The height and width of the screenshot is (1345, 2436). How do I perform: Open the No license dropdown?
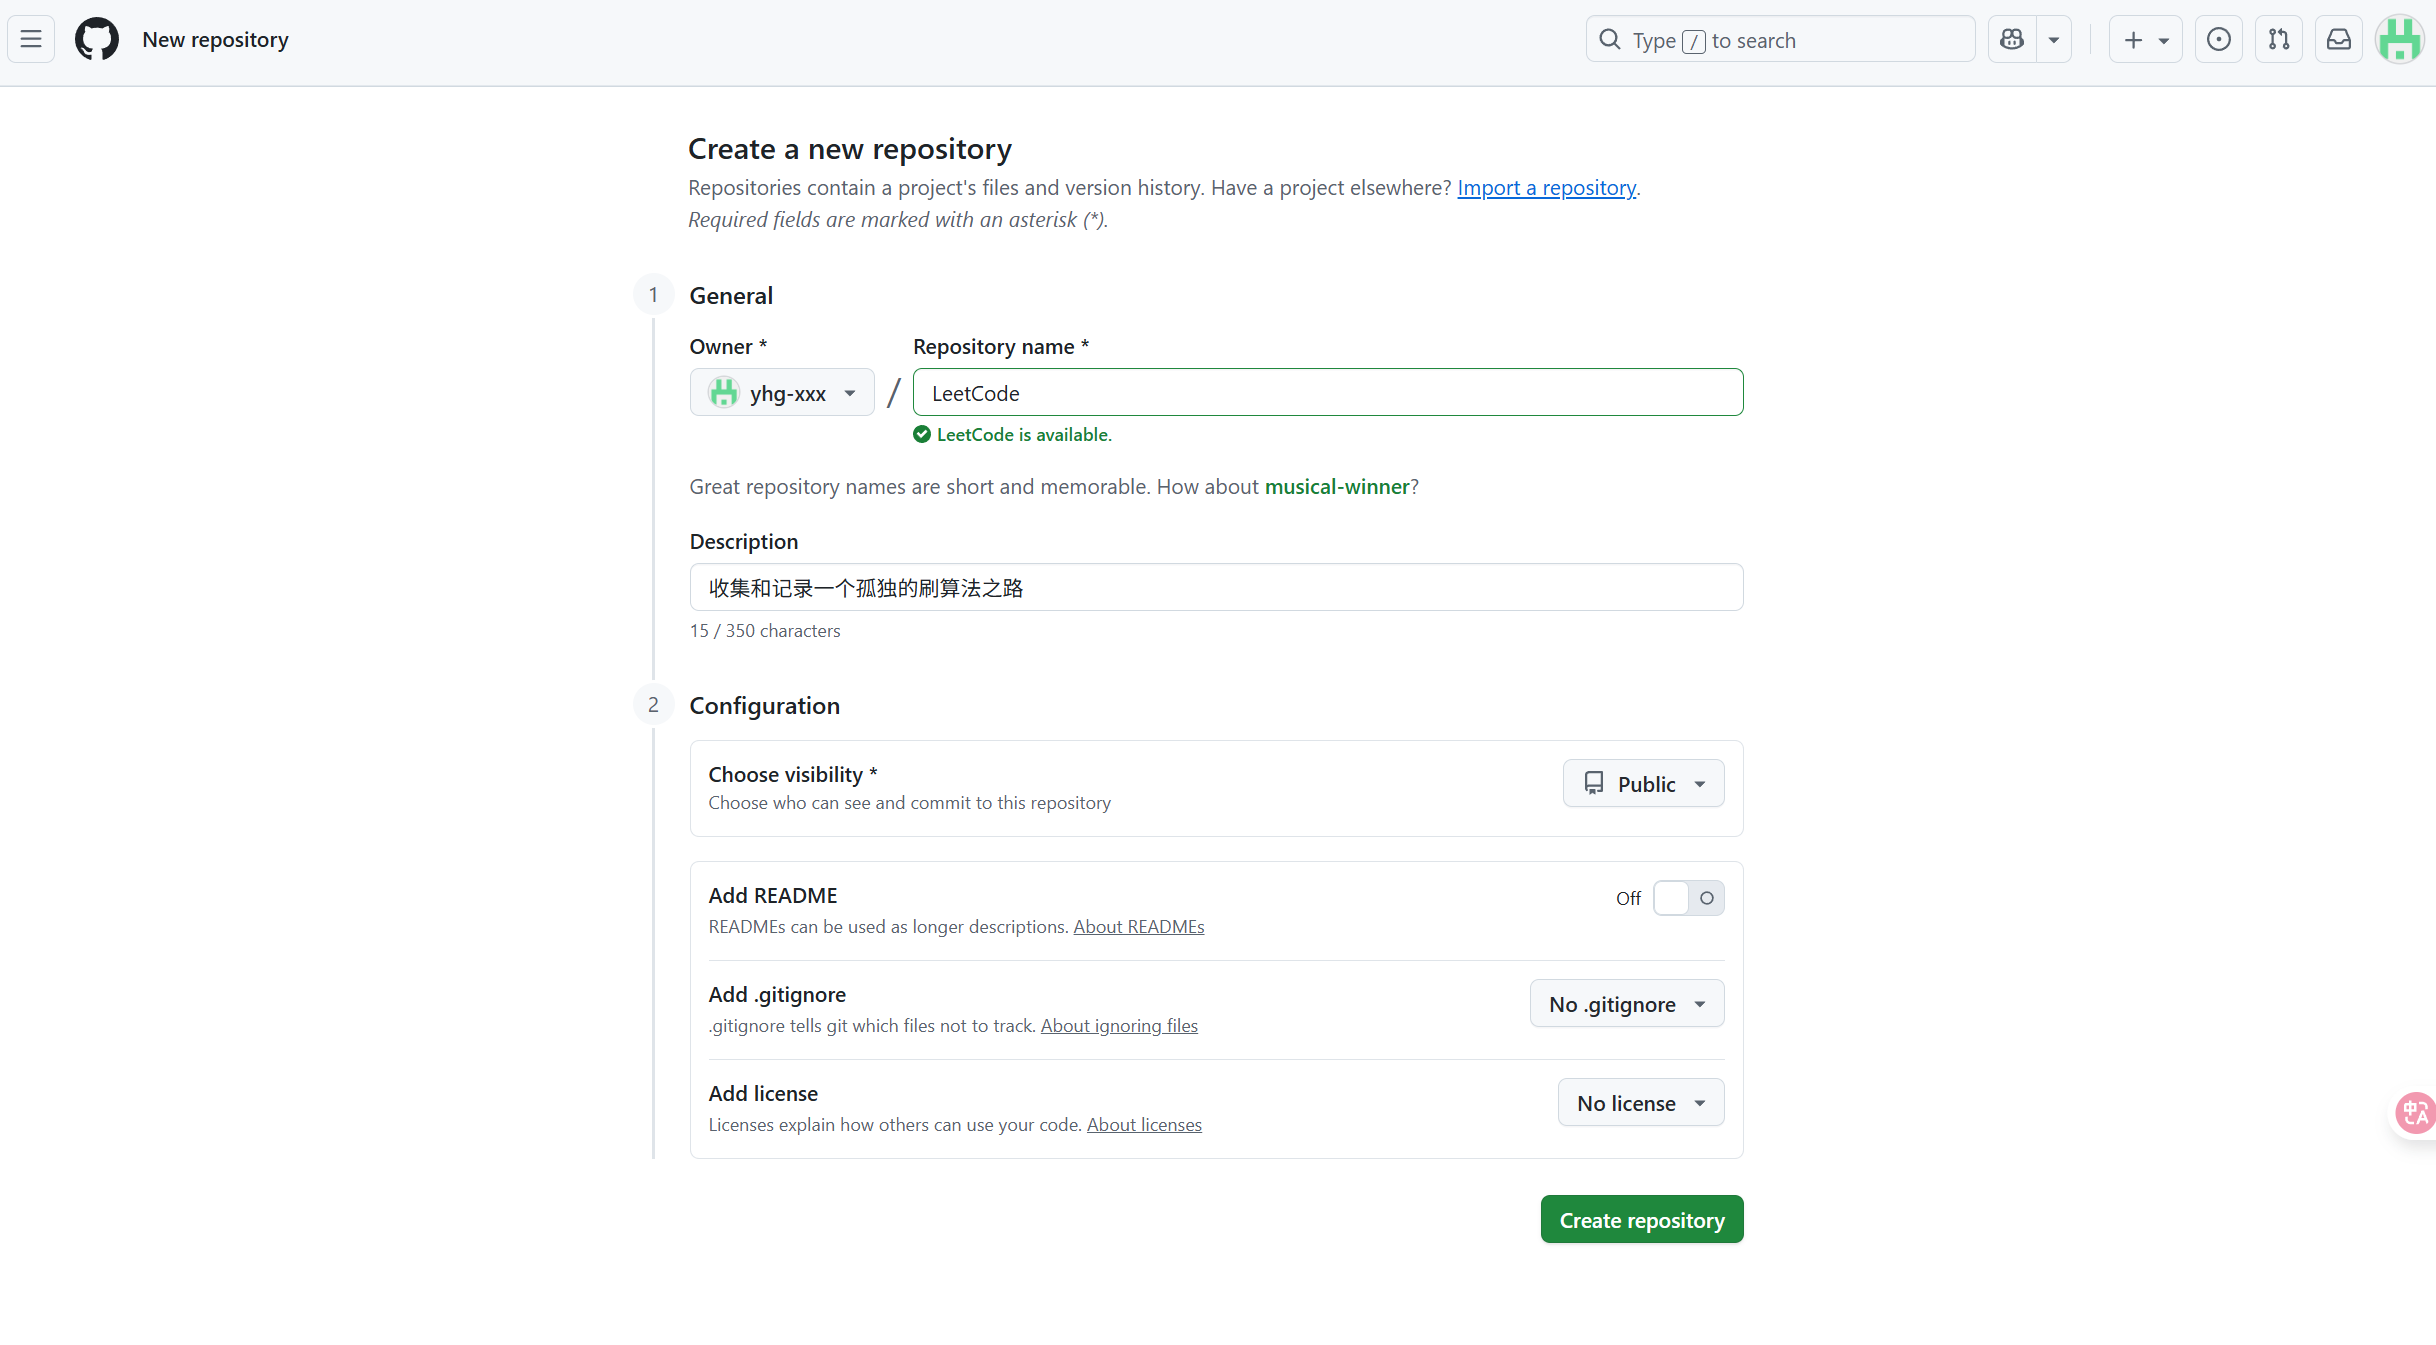[1640, 1103]
